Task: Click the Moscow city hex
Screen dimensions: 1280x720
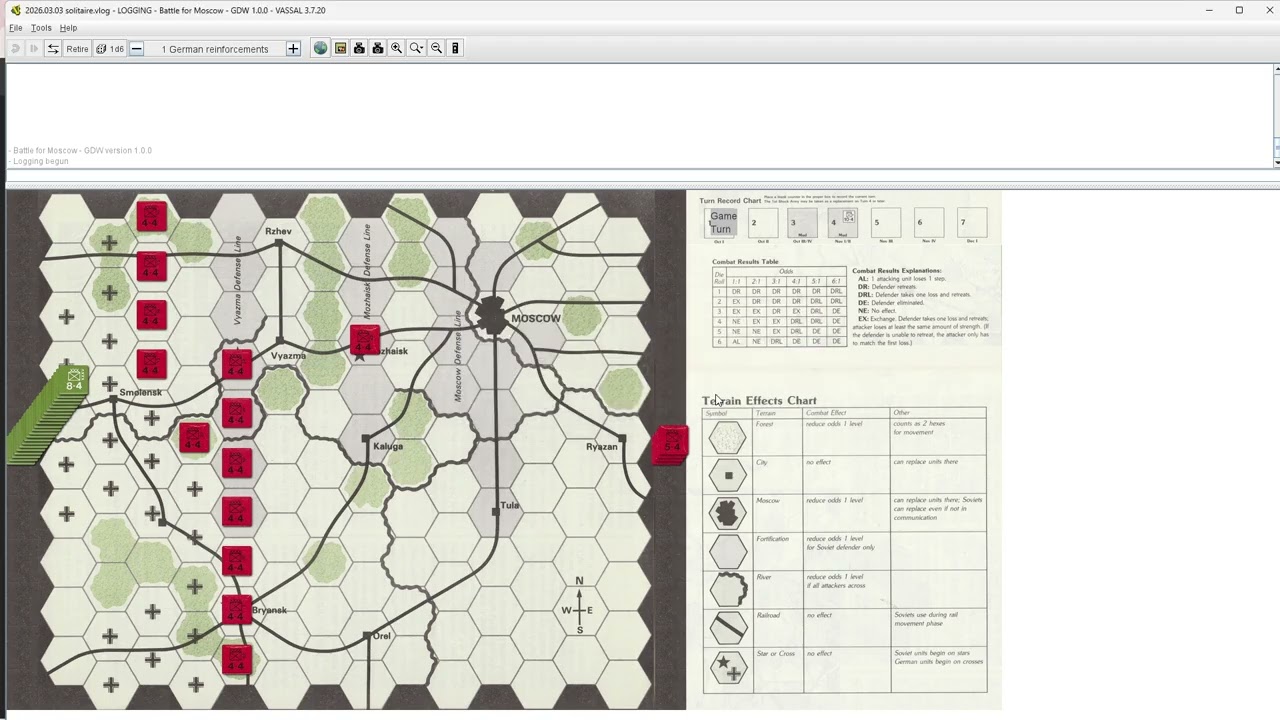Action: tap(491, 317)
